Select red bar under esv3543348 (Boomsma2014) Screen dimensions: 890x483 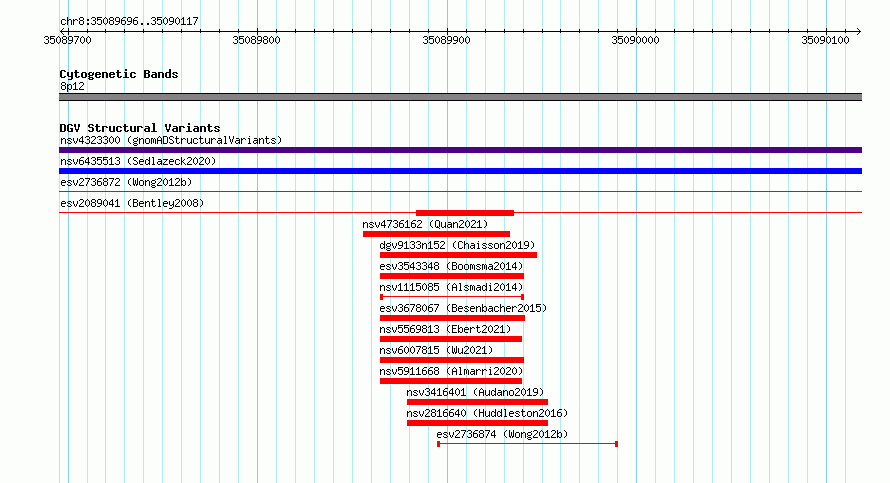[x=452, y=276]
